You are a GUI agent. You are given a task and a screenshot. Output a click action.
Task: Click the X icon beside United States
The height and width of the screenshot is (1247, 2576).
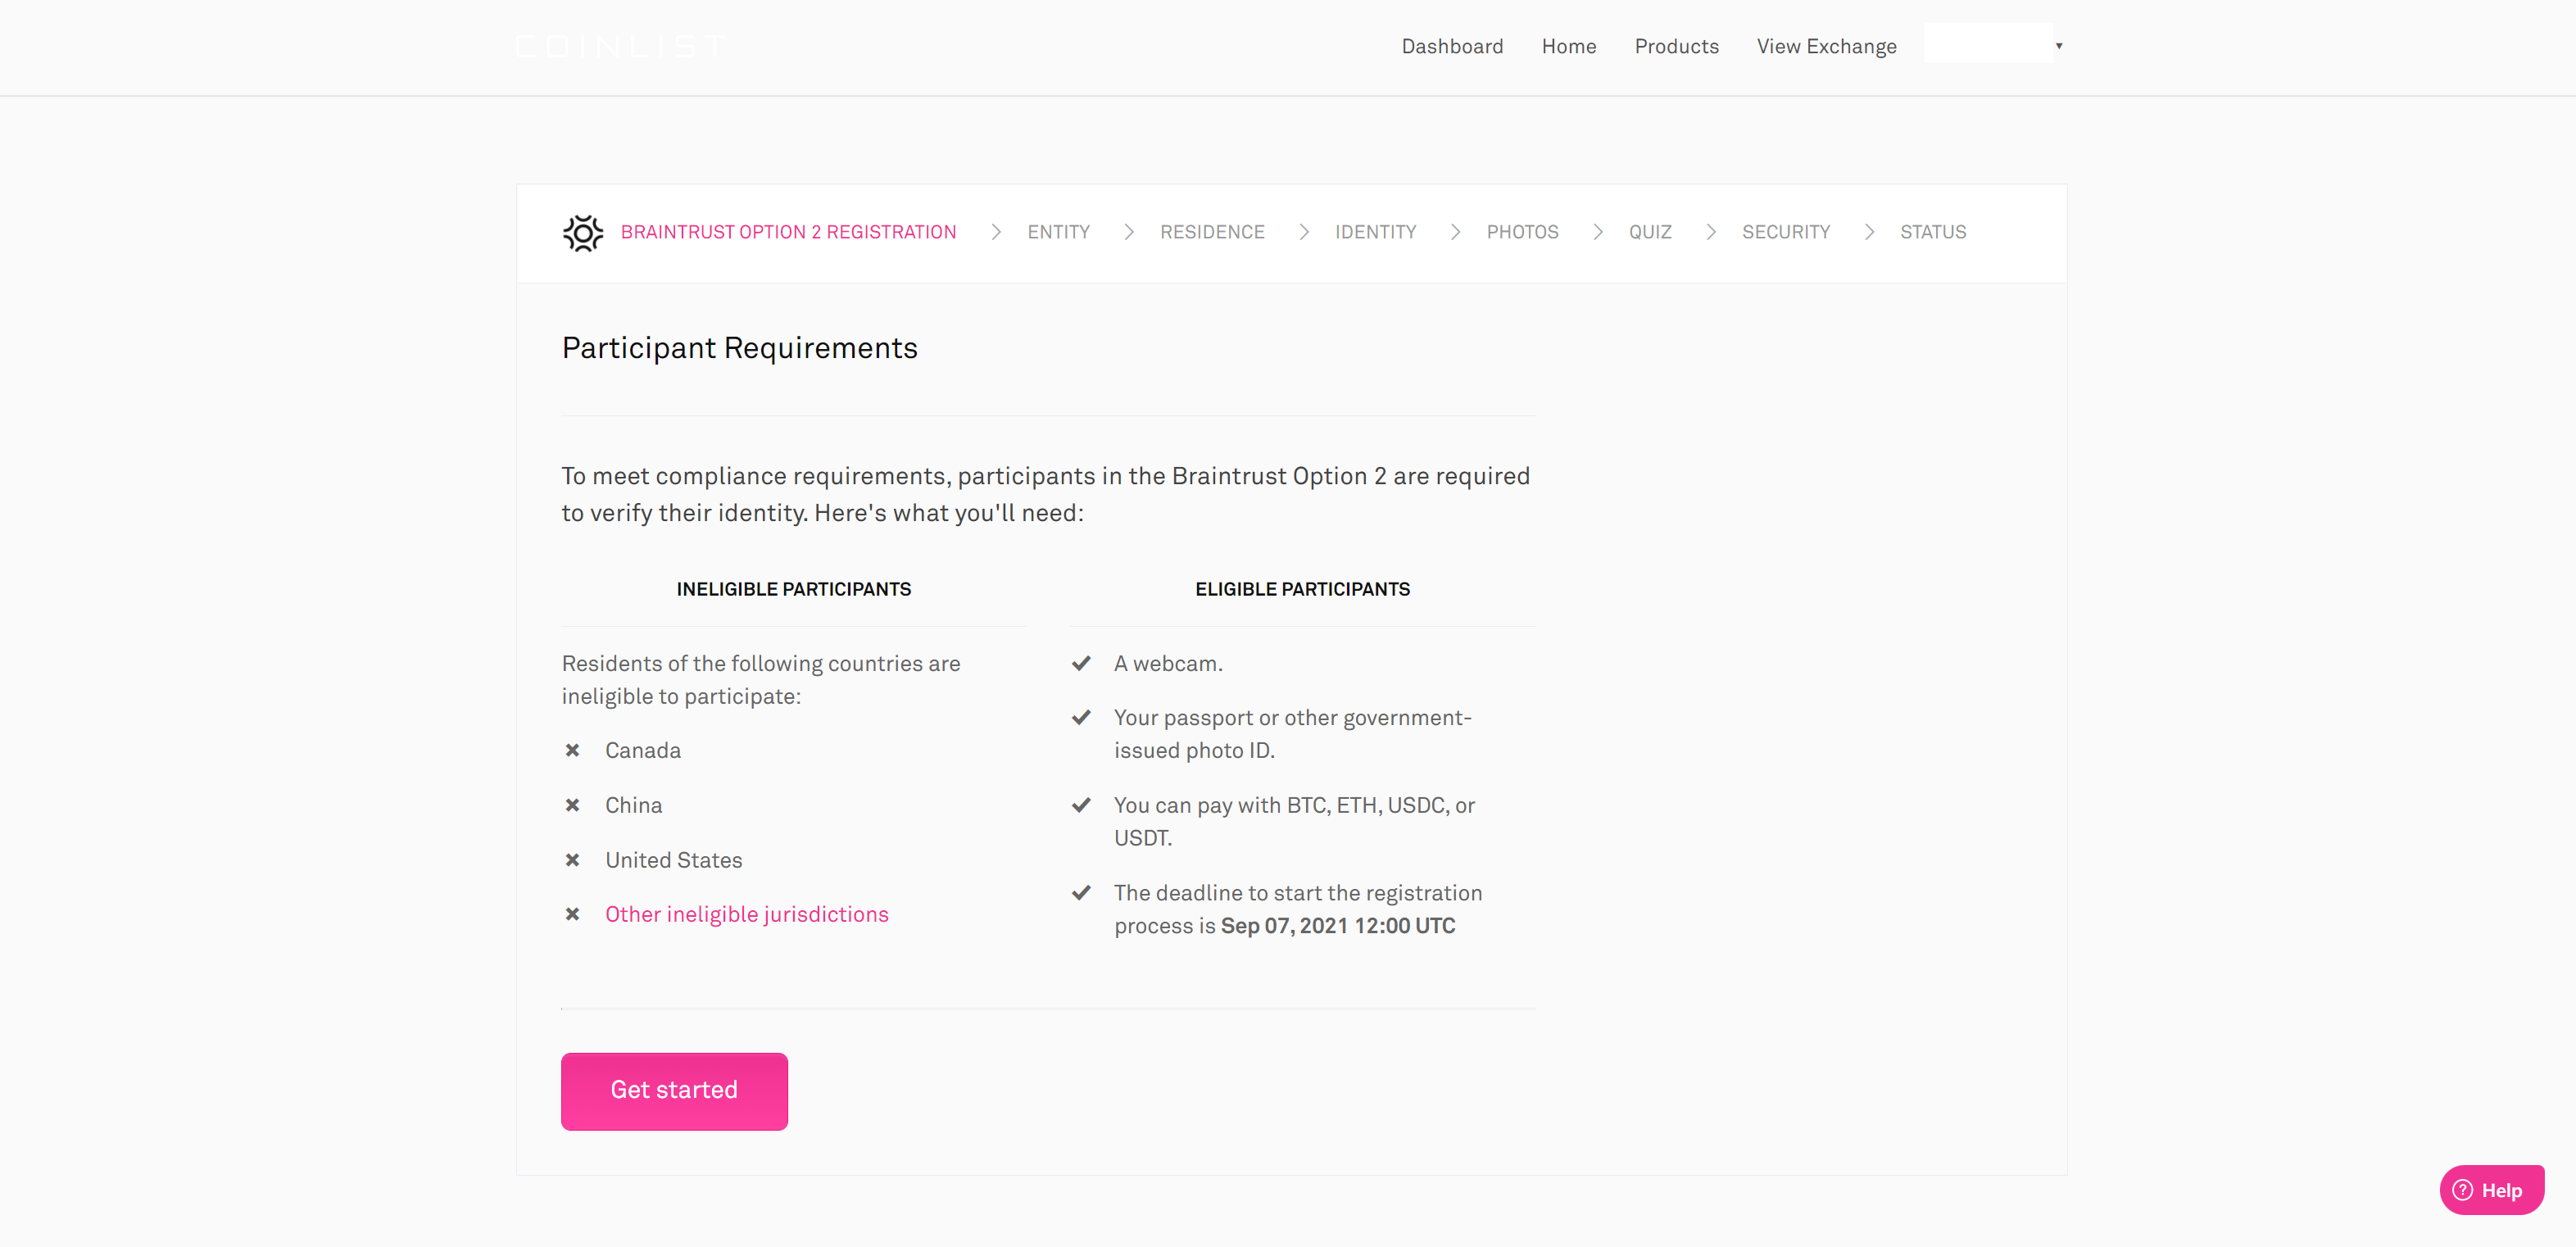tap(572, 860)
